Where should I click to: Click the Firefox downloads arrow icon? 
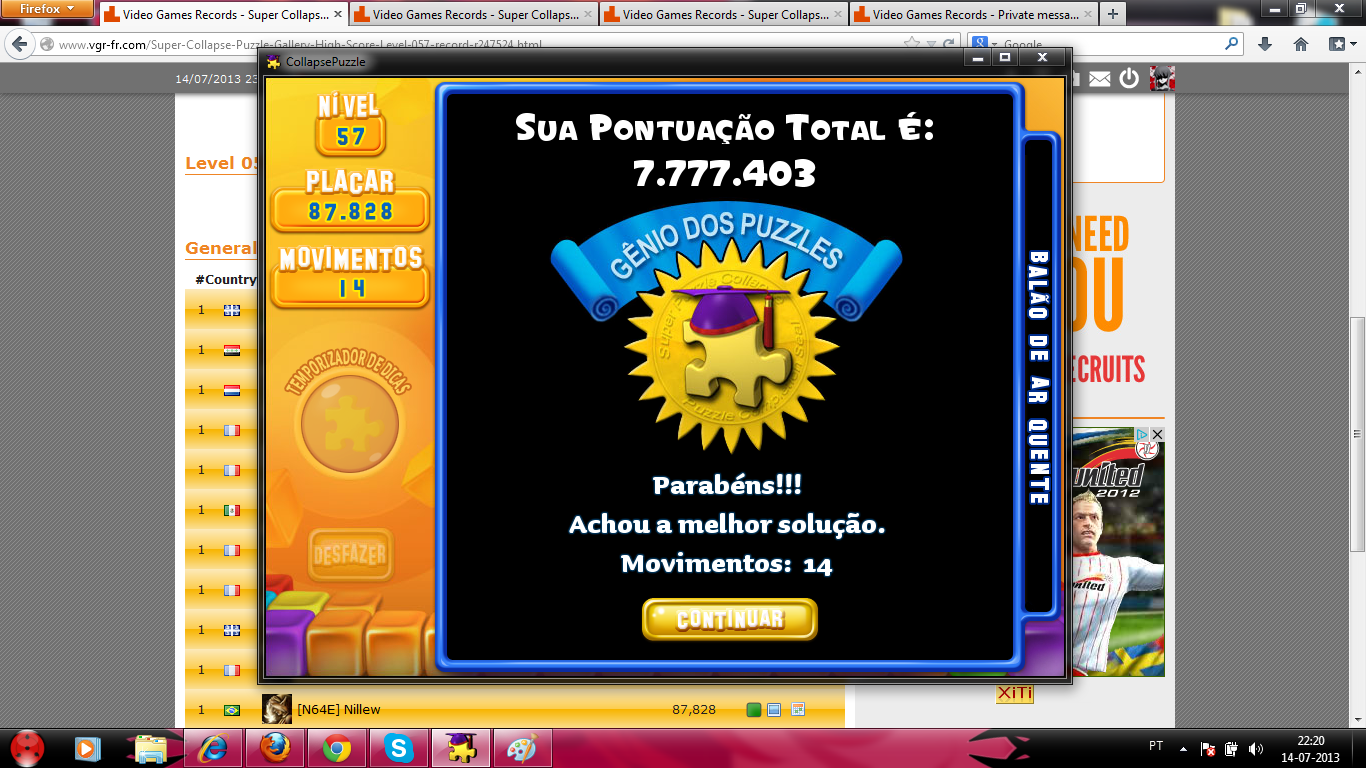coord(1265,44)
